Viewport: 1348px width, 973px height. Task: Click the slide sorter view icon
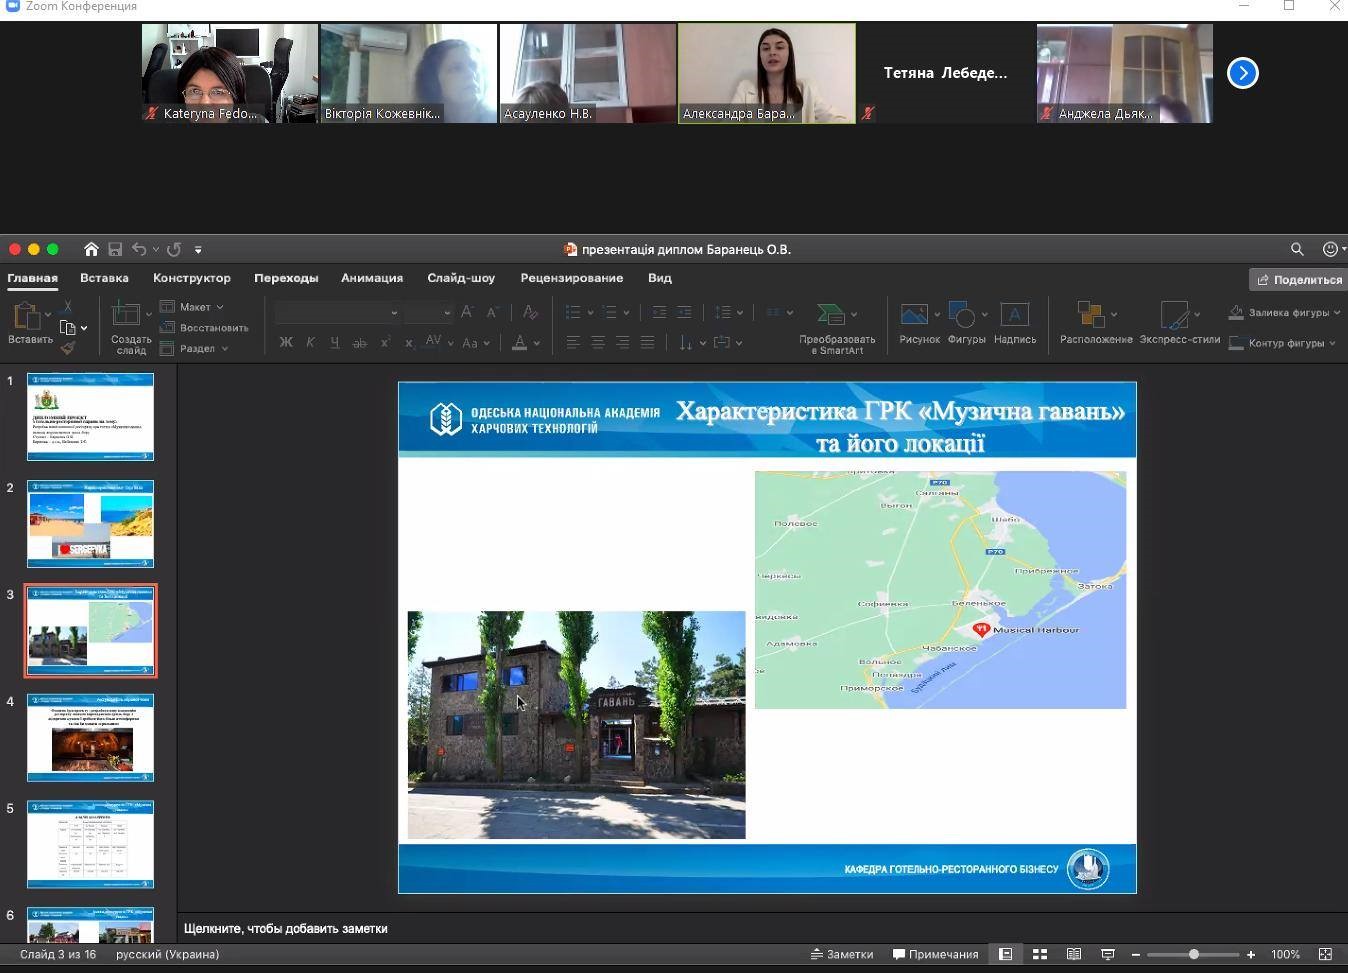pyautogui.click(x=1040, y=954)
